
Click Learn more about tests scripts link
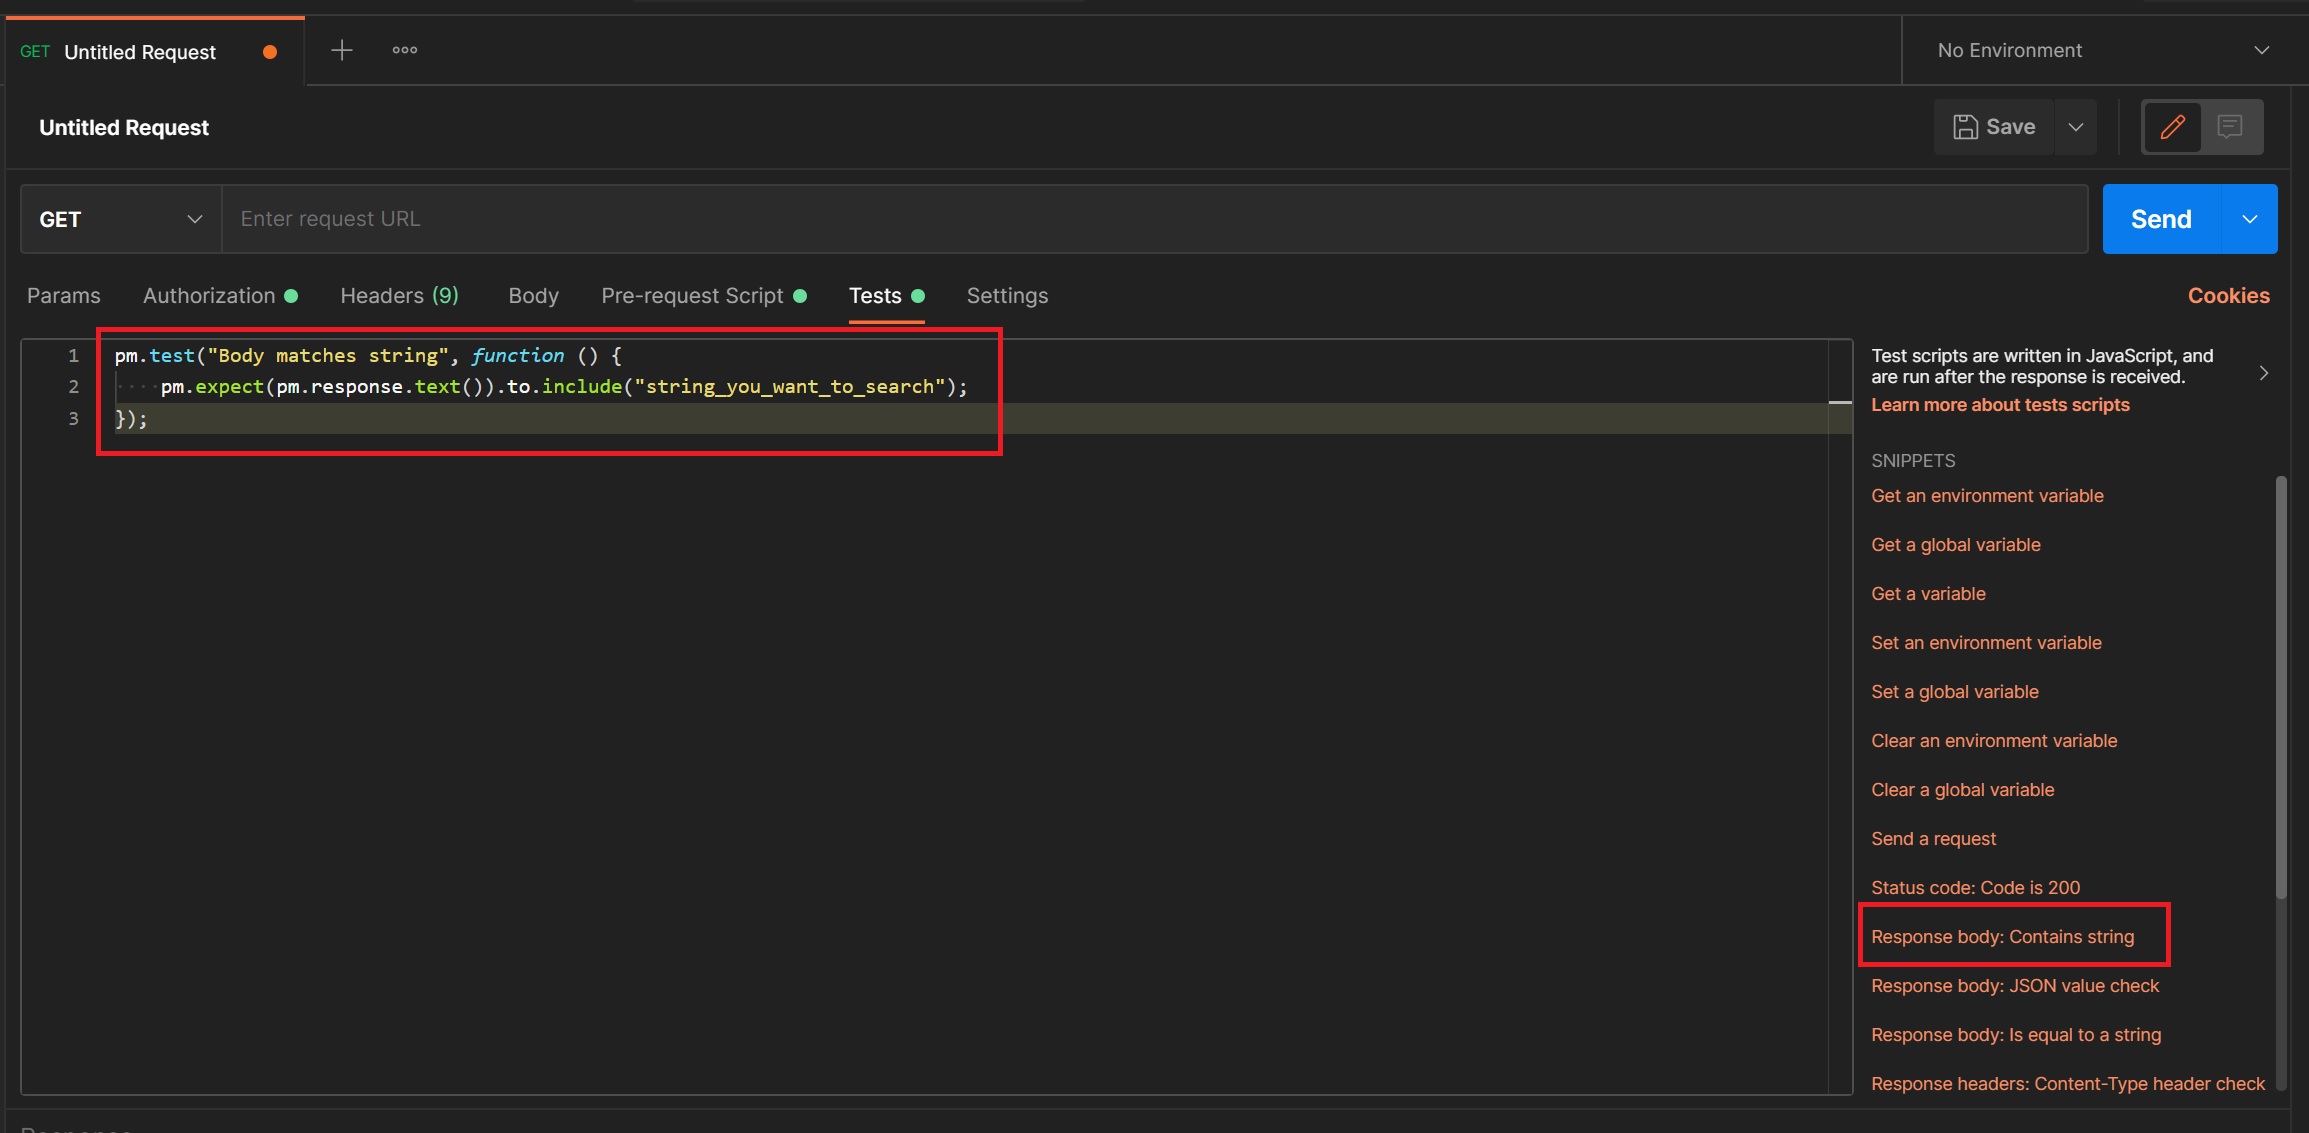click(2000, 405)
